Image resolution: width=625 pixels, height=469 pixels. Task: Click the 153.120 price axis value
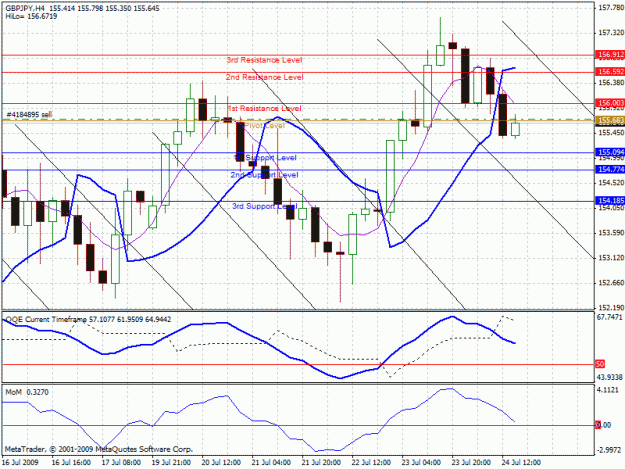point(611,258)
